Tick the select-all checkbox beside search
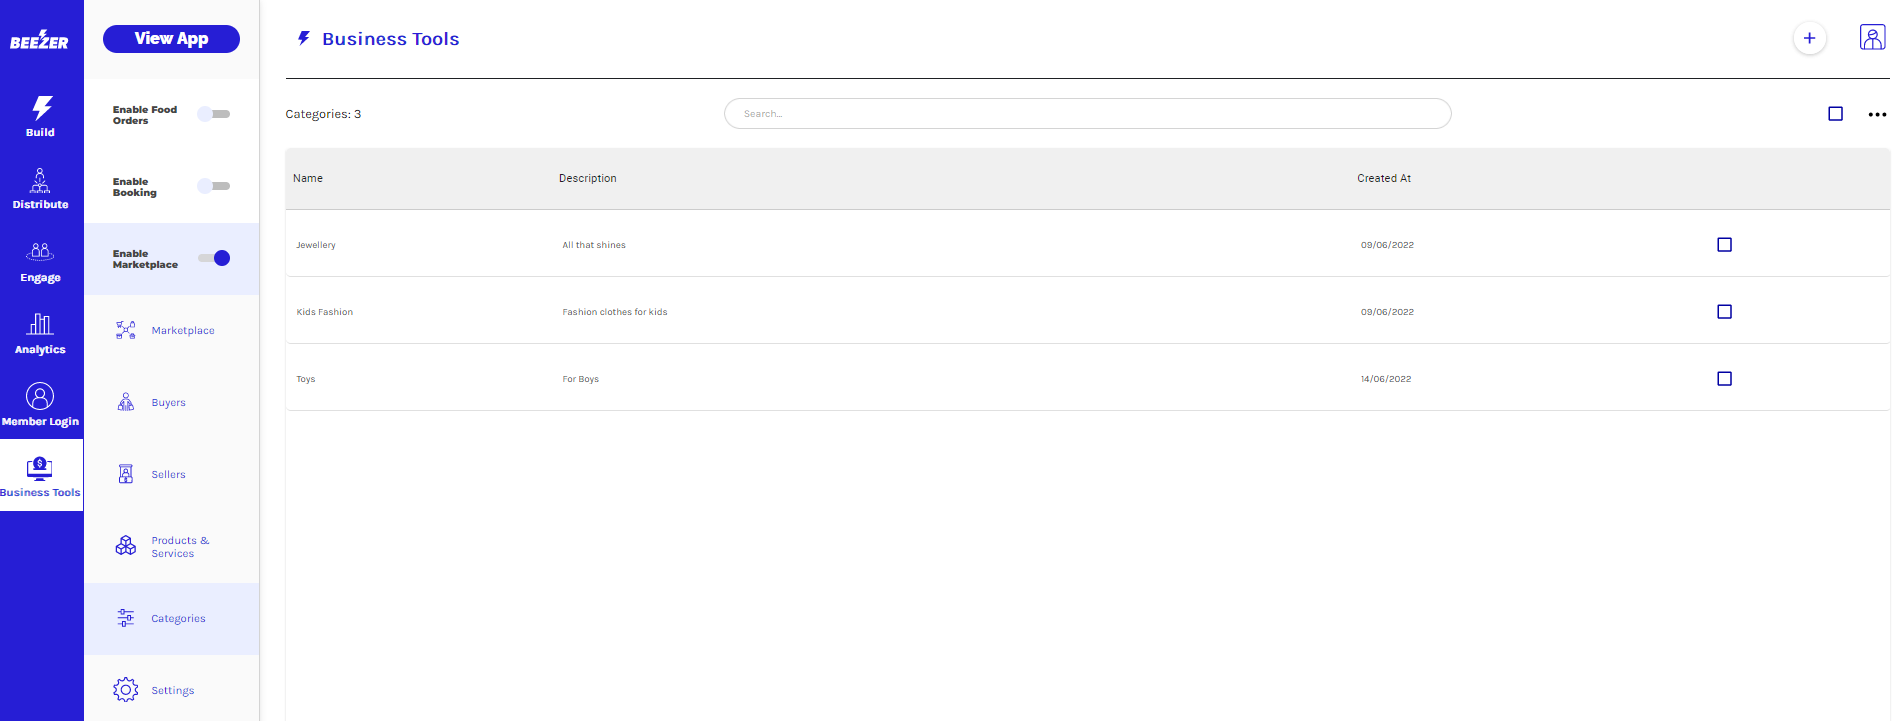This screenshot has width=1900, height=721. [x=1835, y=114]
